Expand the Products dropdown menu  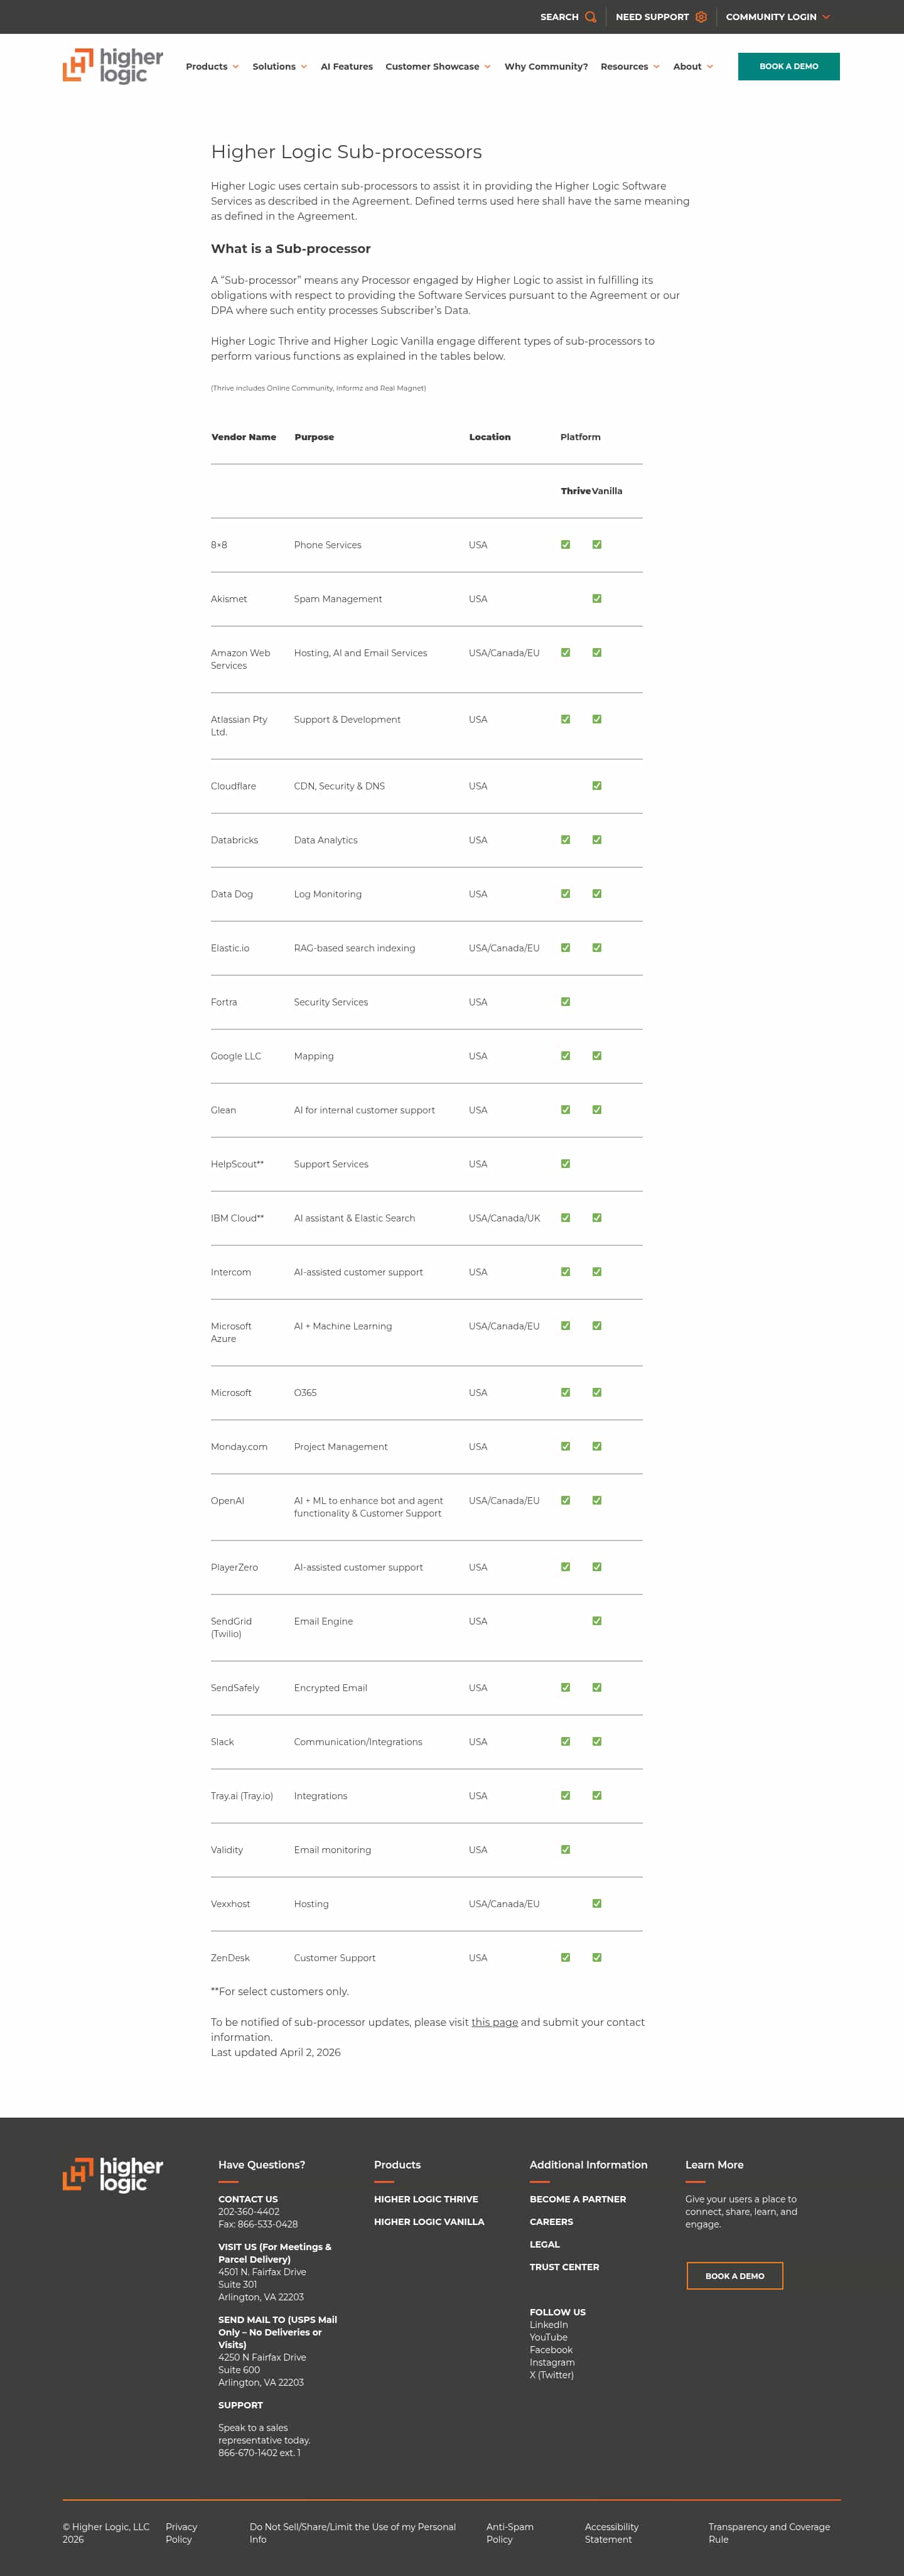[212, 67]
